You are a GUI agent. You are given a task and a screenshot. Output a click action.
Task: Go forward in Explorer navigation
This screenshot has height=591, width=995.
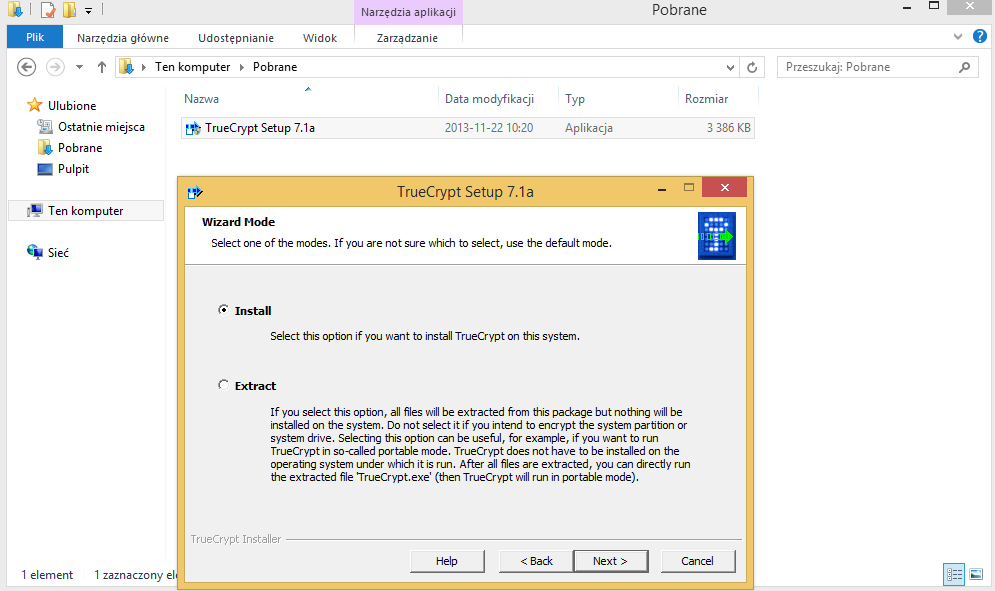pos(55,67)
